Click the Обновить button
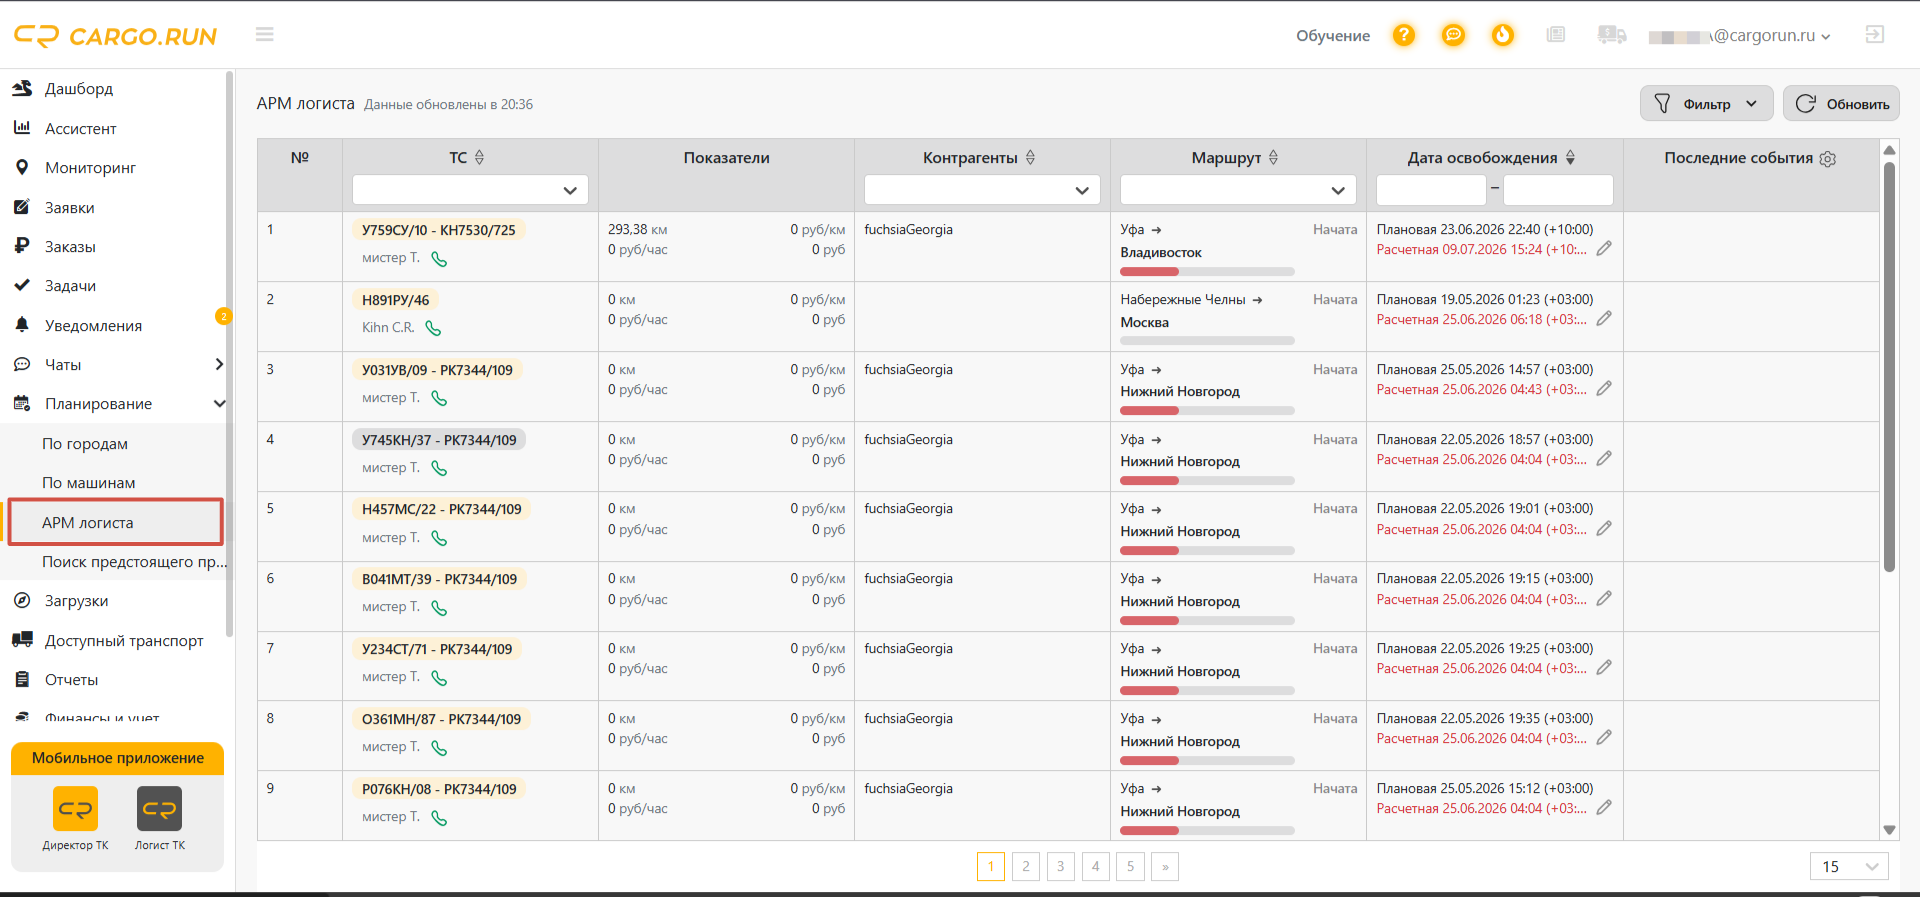1920x897 pixels. coord(1841,104)
